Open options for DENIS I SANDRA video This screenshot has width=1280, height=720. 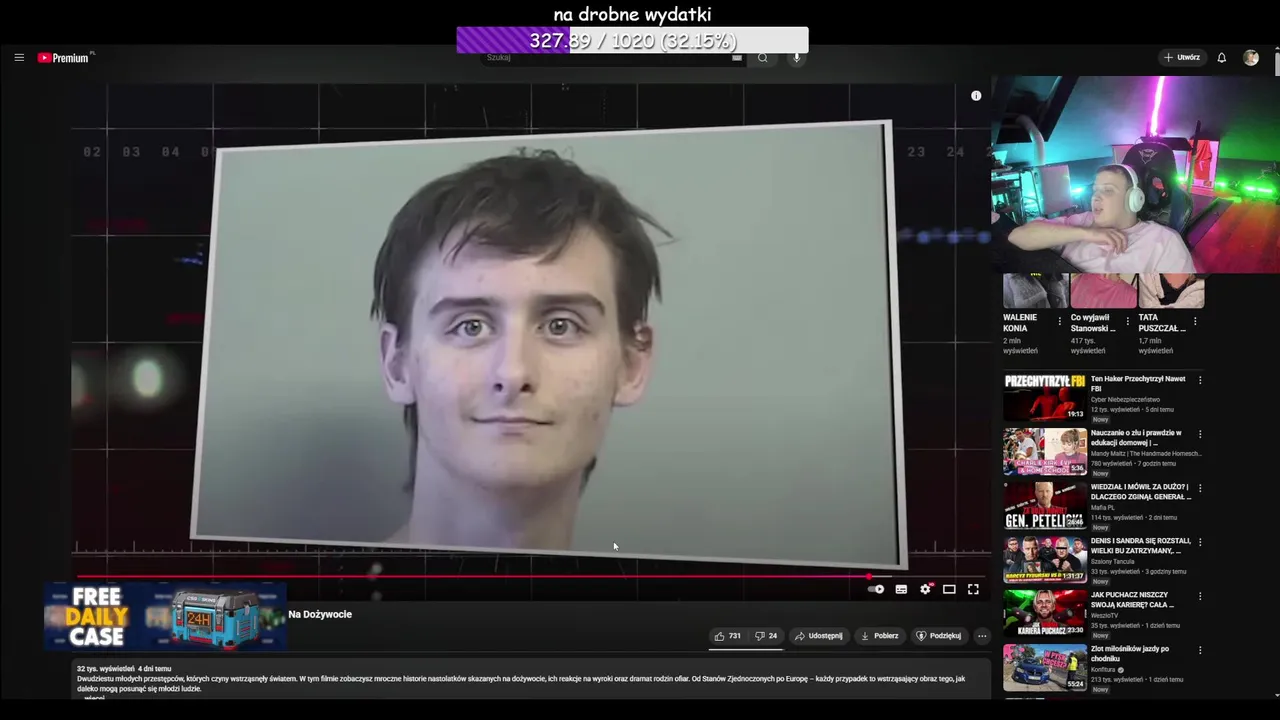(x=1200, y=542)
